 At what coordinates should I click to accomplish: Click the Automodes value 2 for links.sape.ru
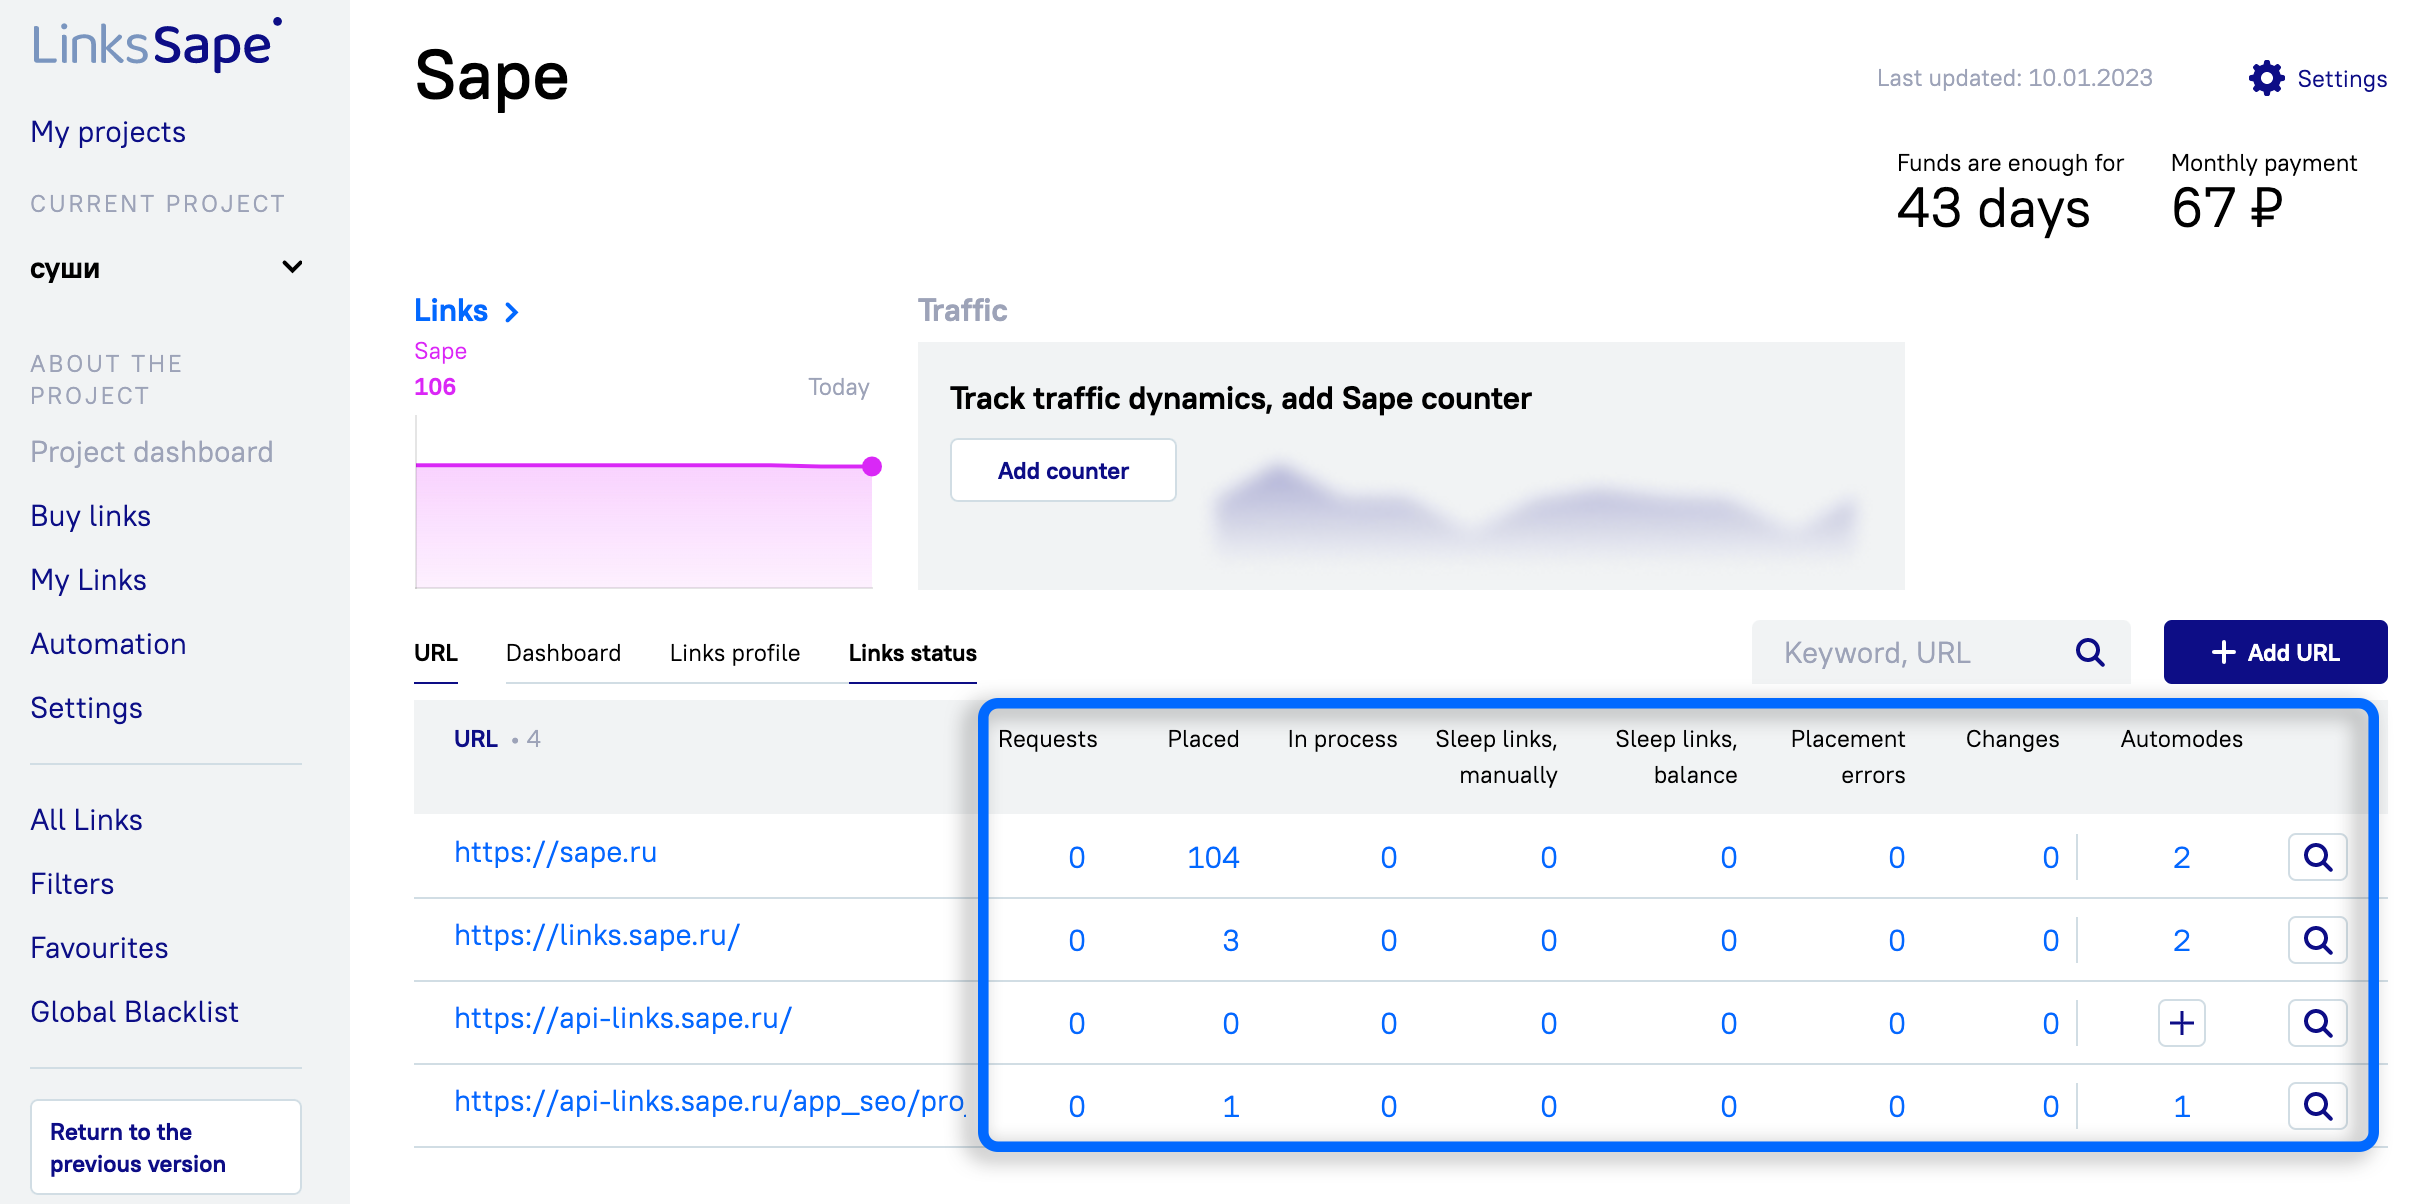[2182, 940]
